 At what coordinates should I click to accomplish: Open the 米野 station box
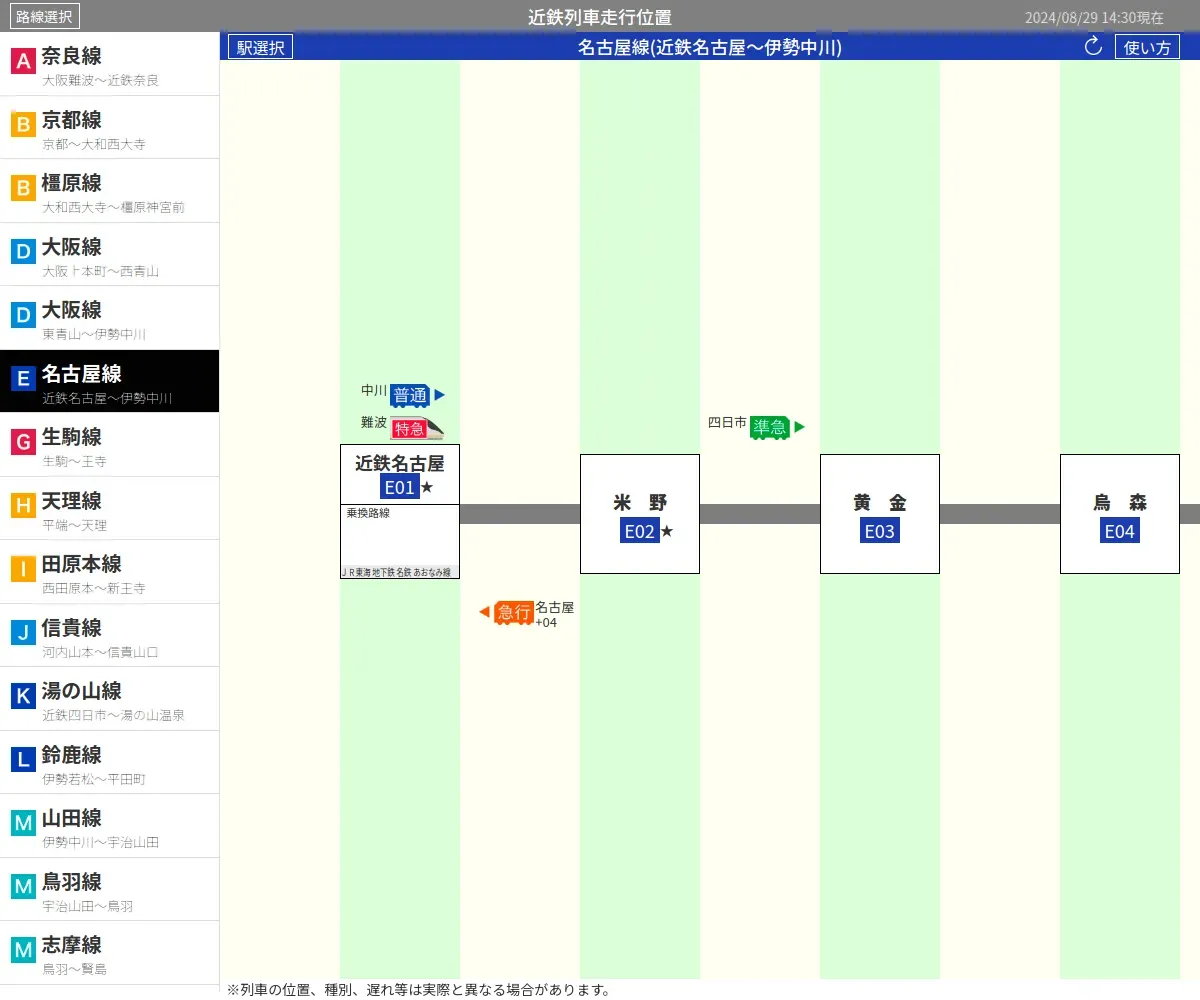(x=640, y=514)
